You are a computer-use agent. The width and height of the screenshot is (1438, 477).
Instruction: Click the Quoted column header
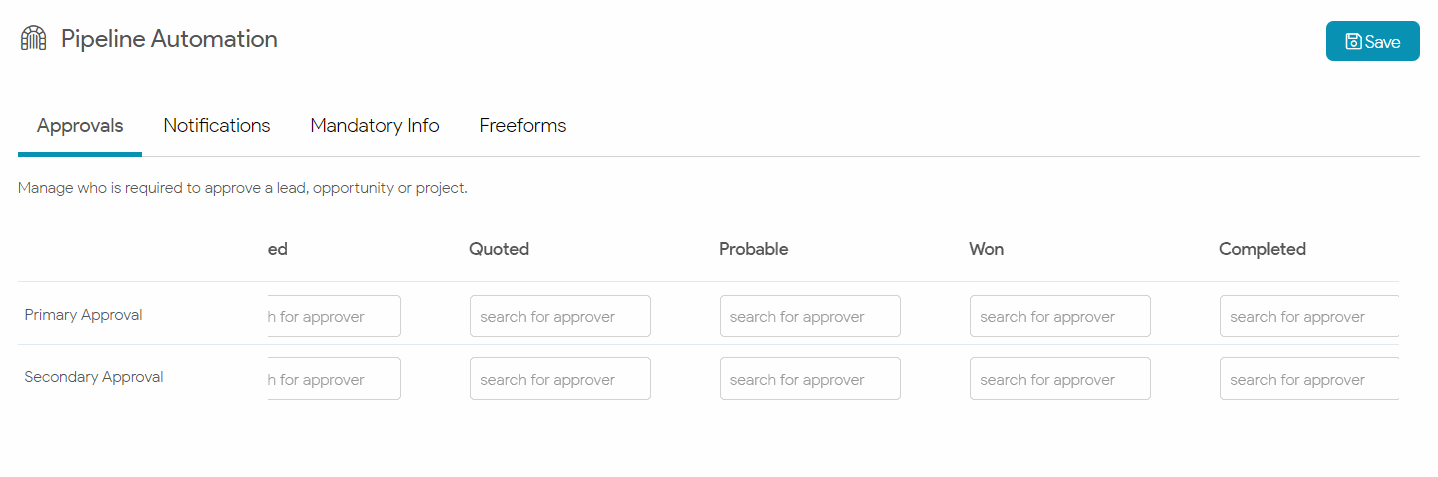coord(499,249)
